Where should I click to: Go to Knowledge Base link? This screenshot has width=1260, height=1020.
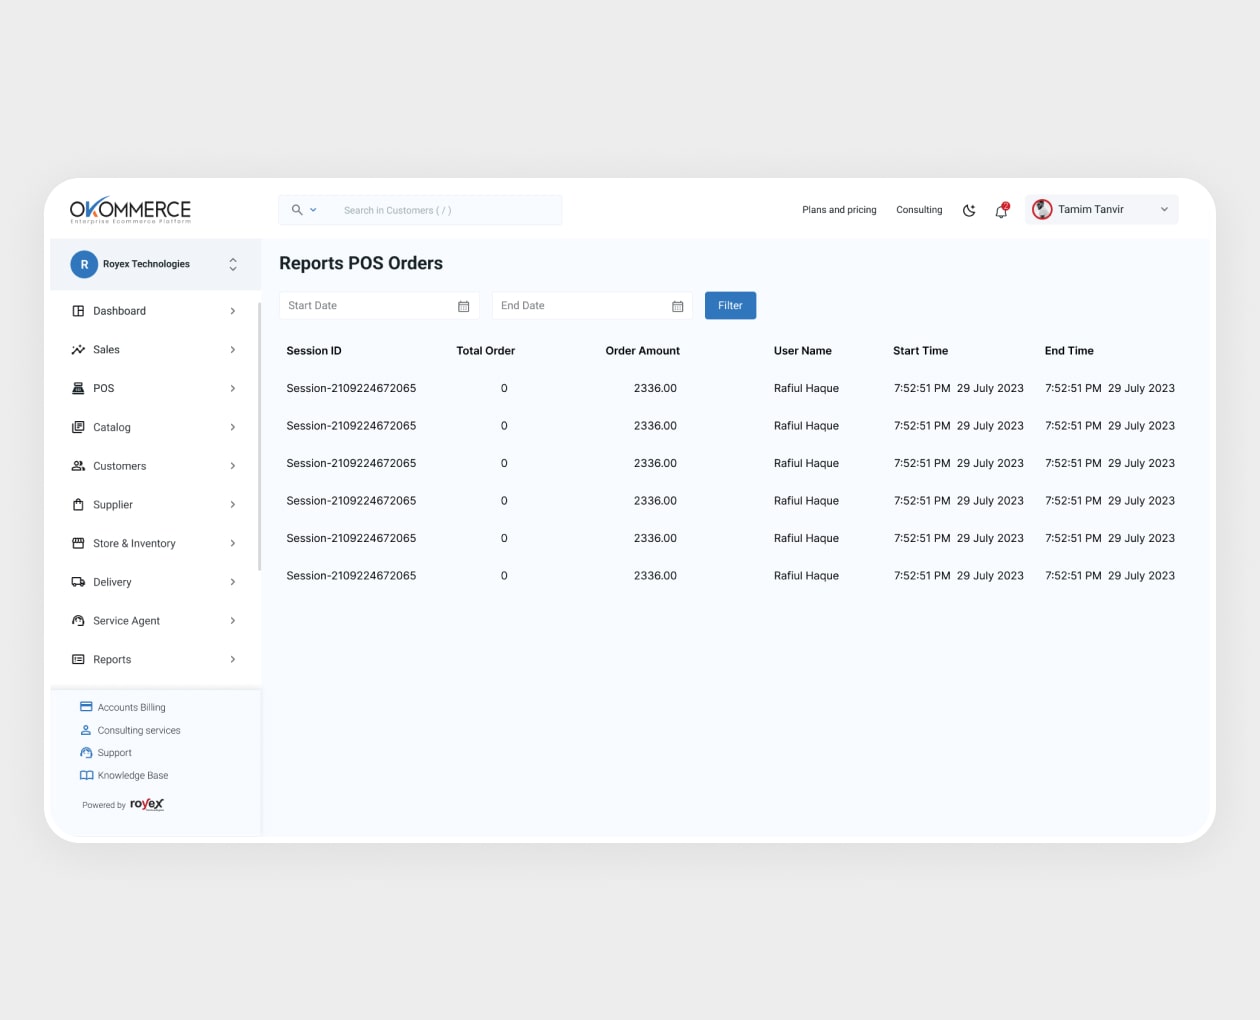click(132, 776)
